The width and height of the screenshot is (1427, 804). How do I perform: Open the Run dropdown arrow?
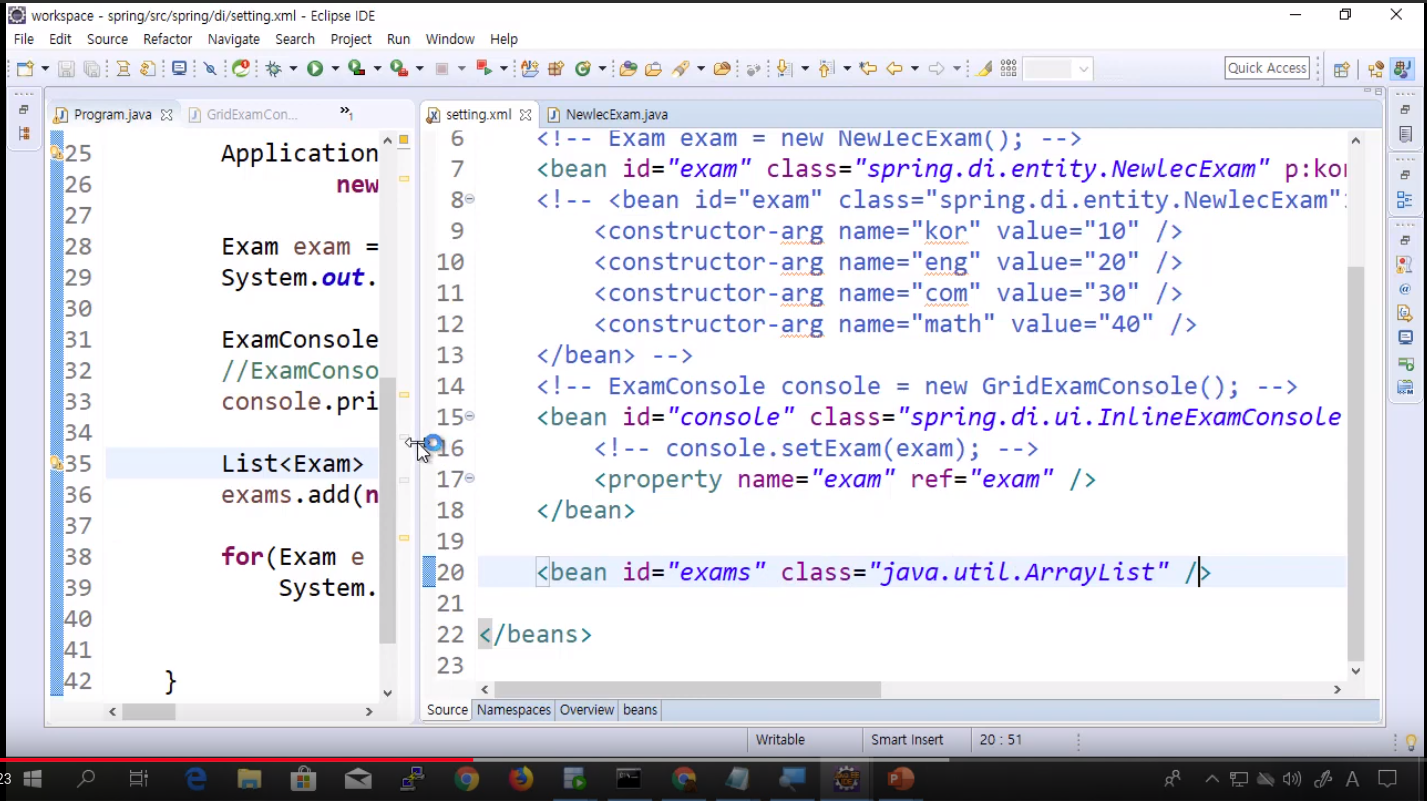(x=335, y=69)
